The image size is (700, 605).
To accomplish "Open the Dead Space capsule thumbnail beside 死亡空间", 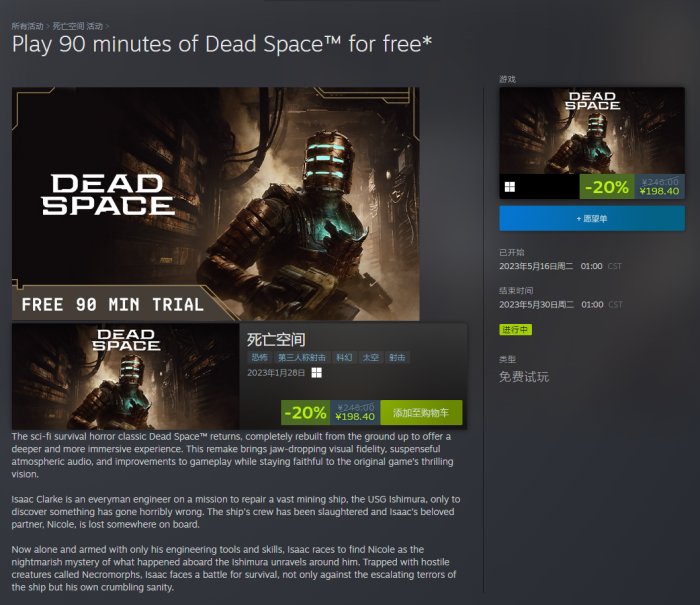I will click(125, 376).
